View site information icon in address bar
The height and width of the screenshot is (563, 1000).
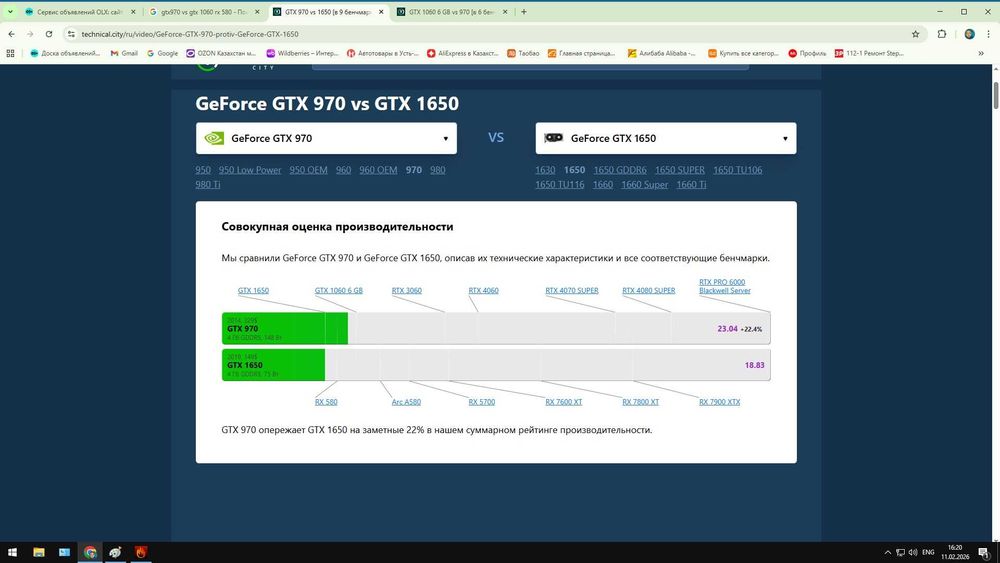pyautogui.click(x=71, y=34)
